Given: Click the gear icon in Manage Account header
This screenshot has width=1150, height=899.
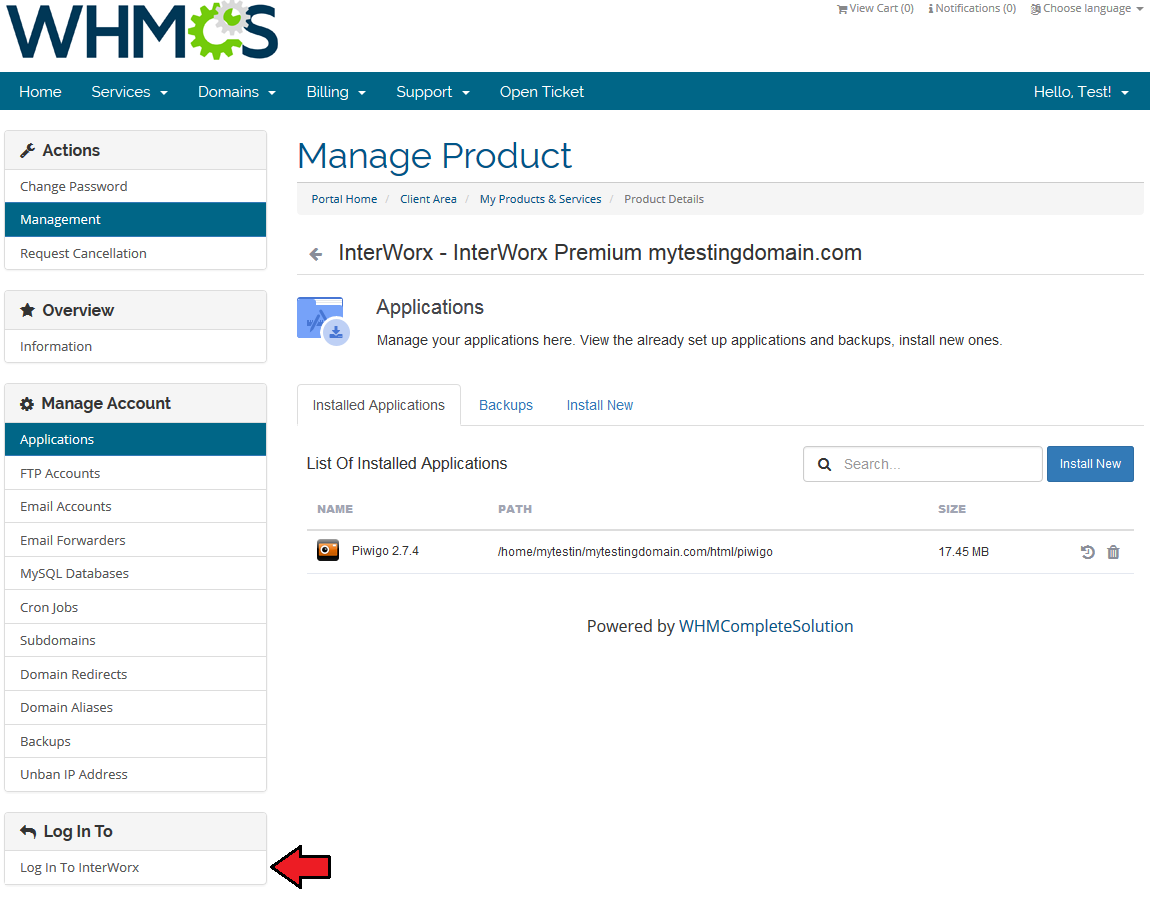Looking at the screenshot, I should tap(27, 404).
